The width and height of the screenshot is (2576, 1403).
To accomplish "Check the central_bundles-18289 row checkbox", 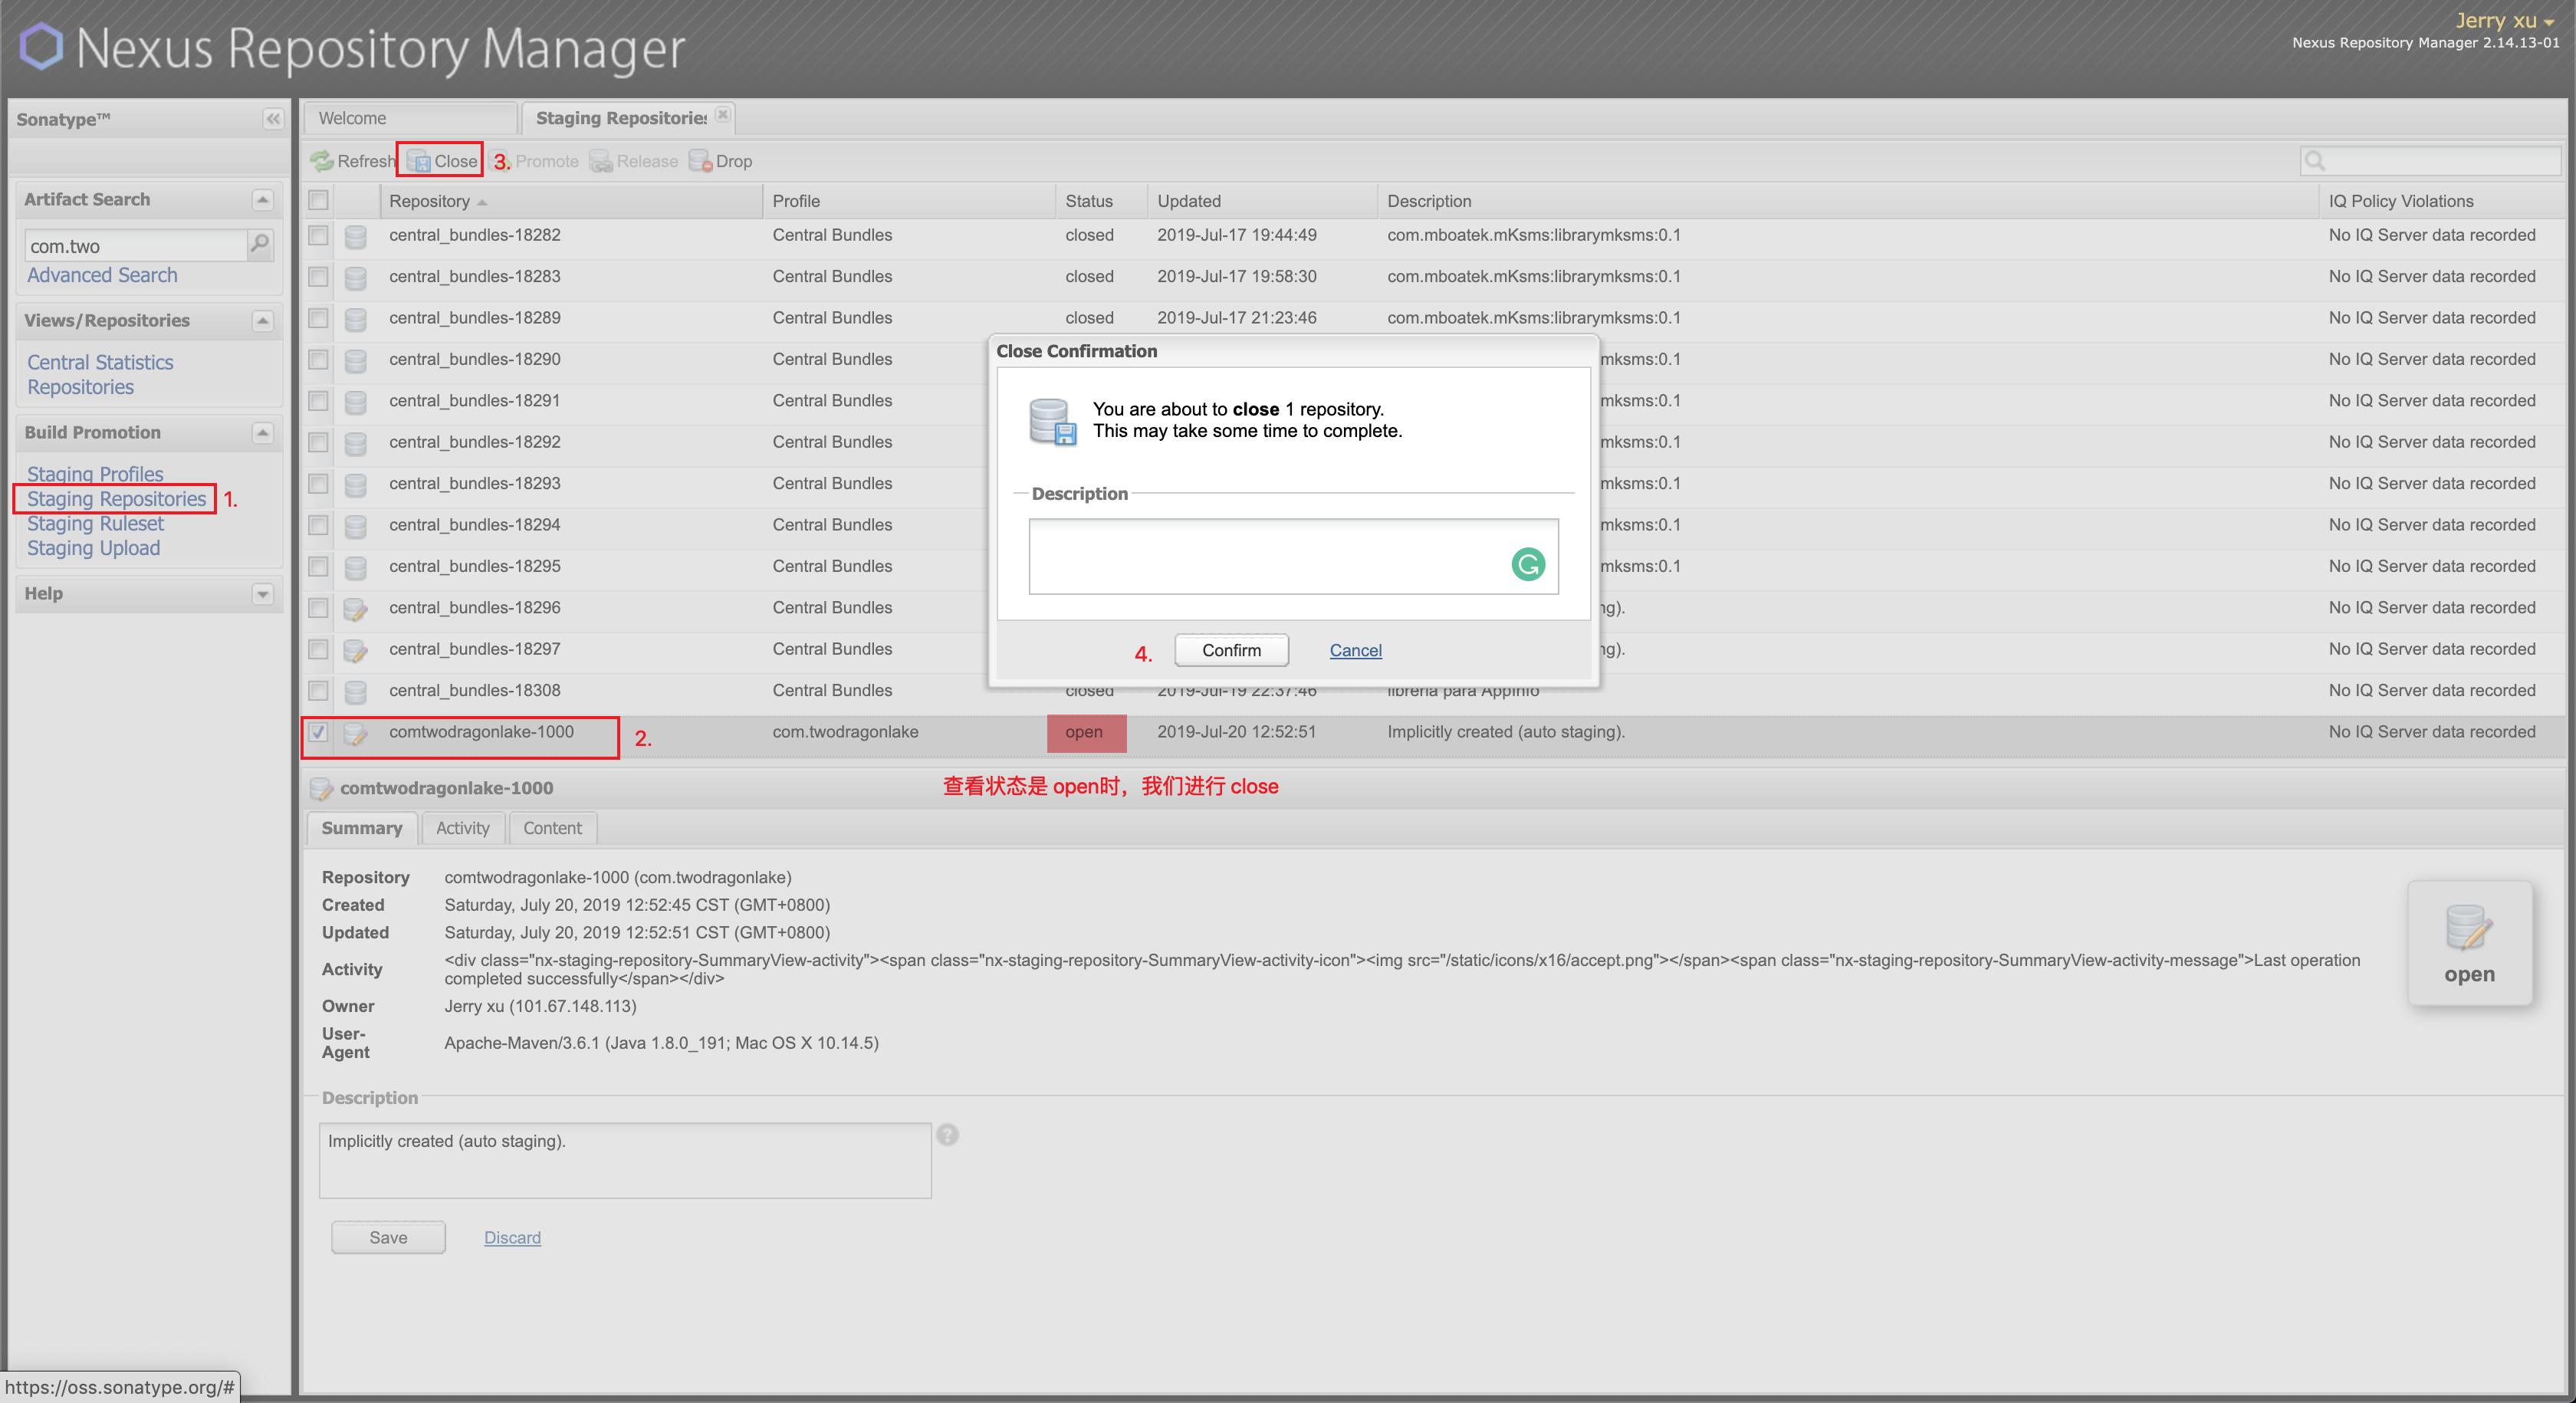I will [x=318, y=318].
